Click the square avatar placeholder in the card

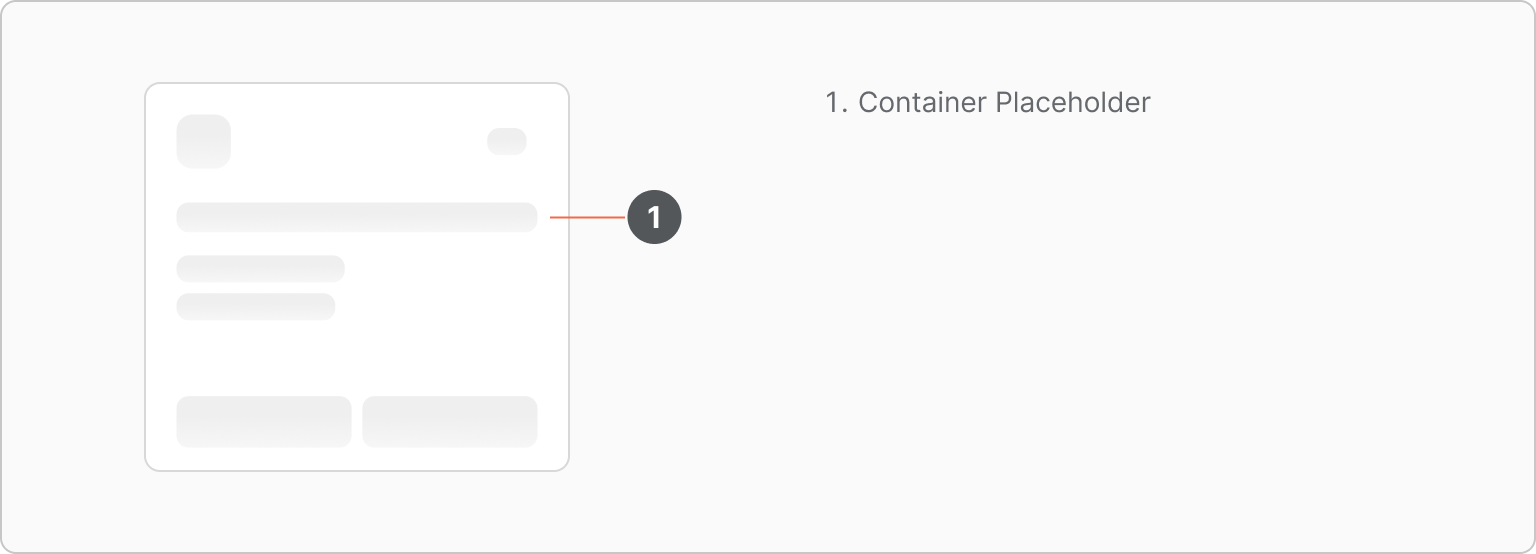point(204,141)
